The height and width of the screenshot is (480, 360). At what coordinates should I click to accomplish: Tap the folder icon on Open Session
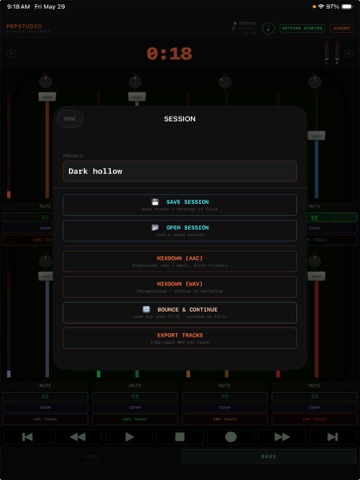click(155, 227)
